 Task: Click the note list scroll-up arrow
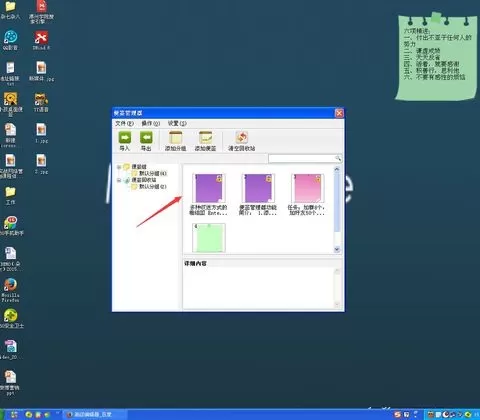[x=337, y=169]
